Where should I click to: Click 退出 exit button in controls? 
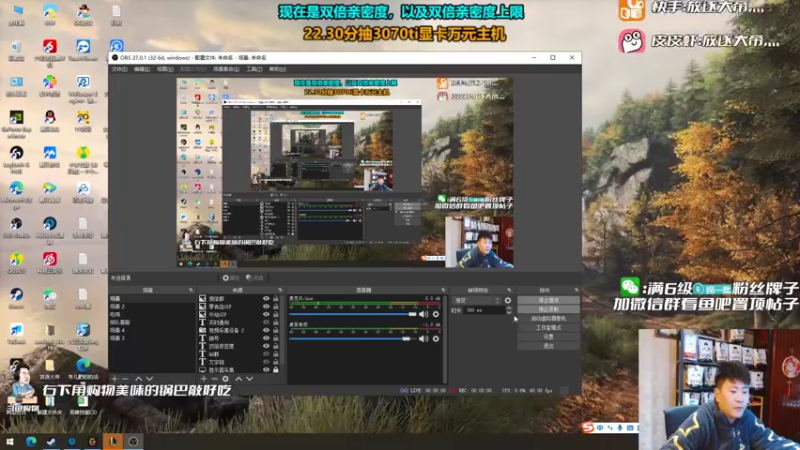coord(548,346)
